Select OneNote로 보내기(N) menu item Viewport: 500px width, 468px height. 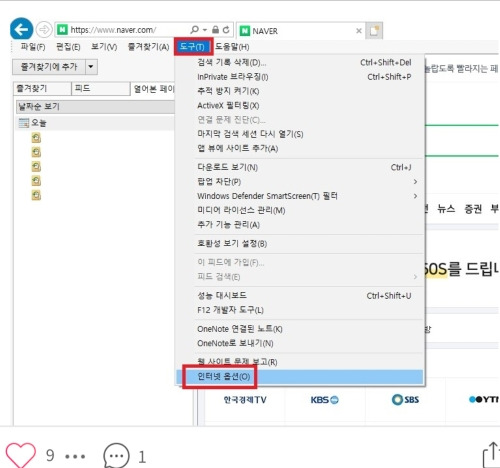click(300, 343)
